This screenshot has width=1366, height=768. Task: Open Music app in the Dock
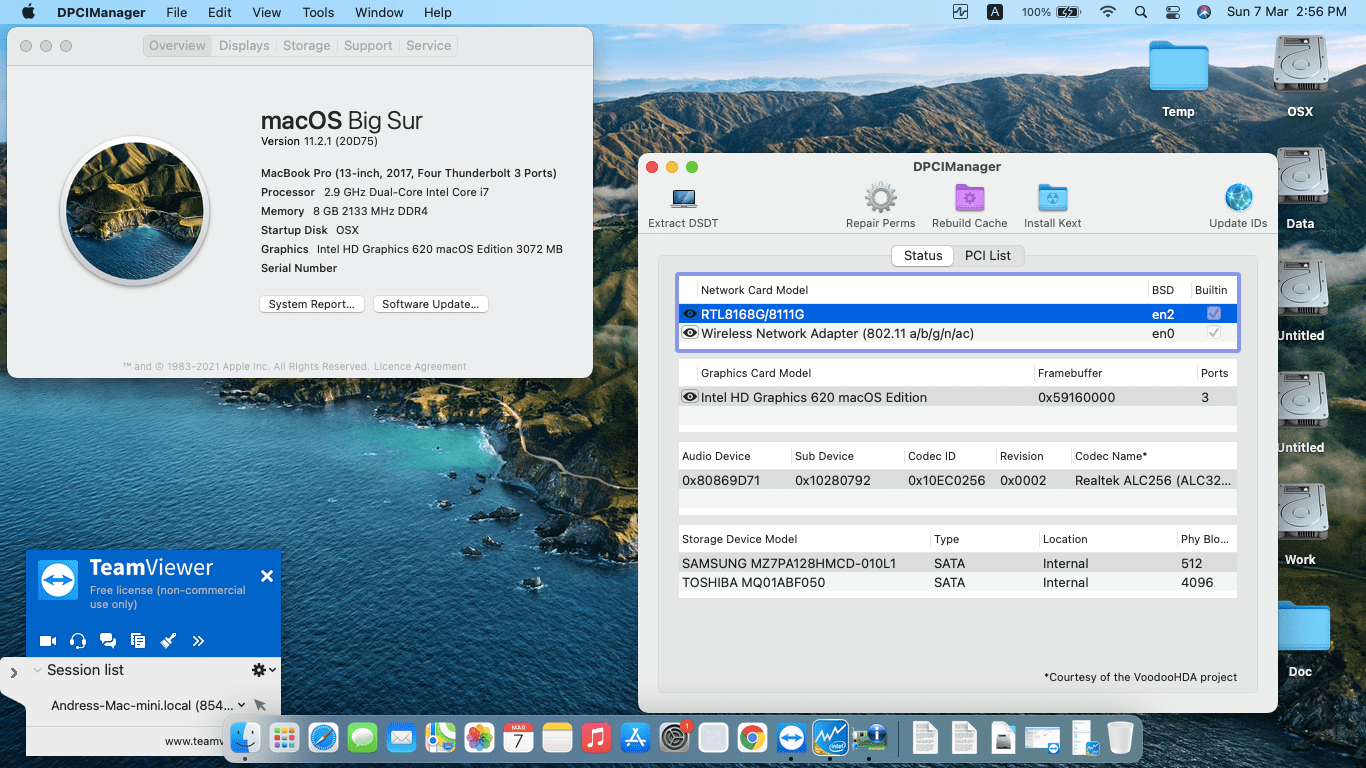pos(597,739)
